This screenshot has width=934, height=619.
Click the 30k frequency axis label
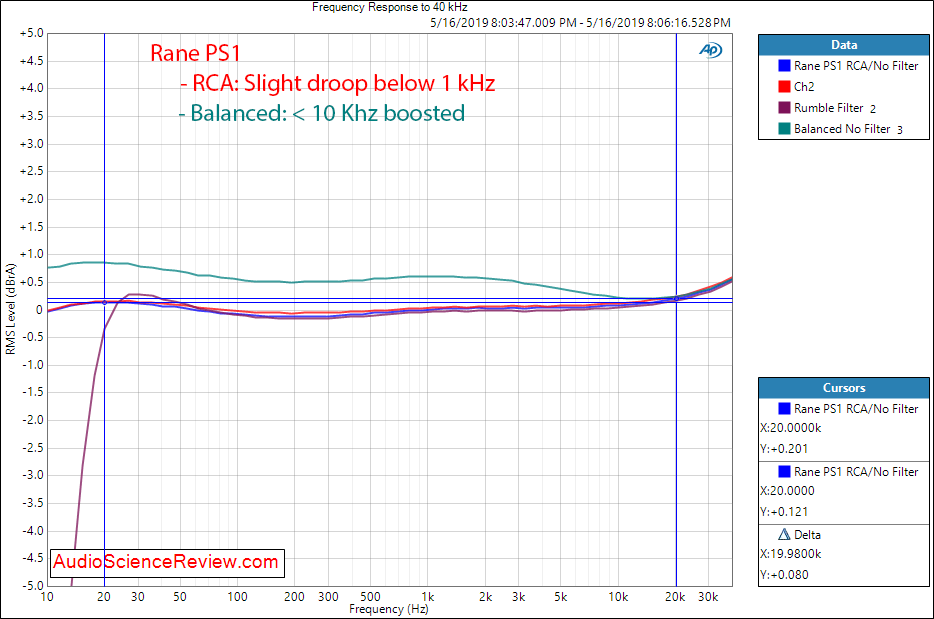[708, 597]
